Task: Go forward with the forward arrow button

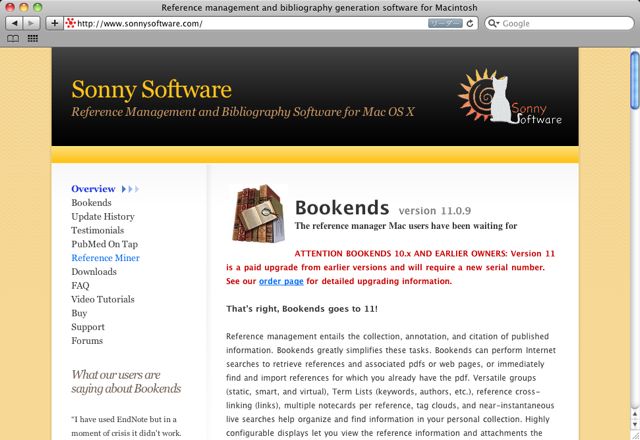Action: tap(31, 23)
